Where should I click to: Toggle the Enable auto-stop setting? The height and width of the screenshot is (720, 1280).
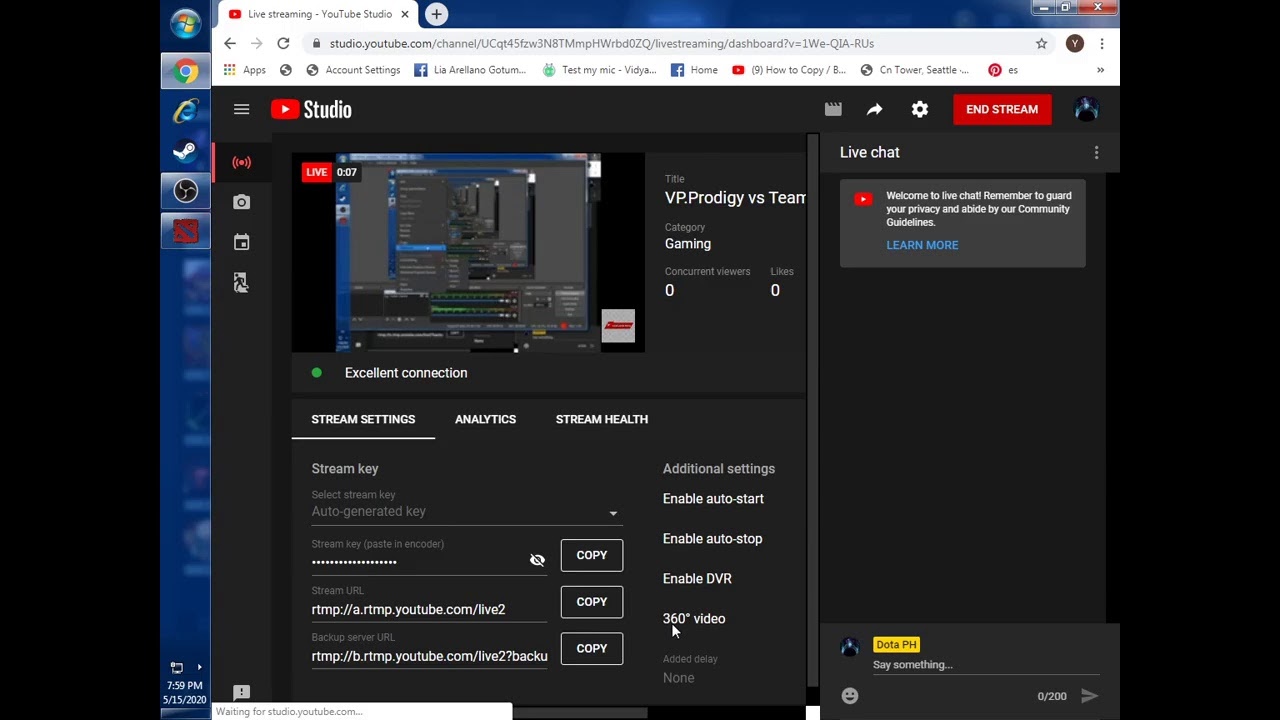click(x=712, y=539)
